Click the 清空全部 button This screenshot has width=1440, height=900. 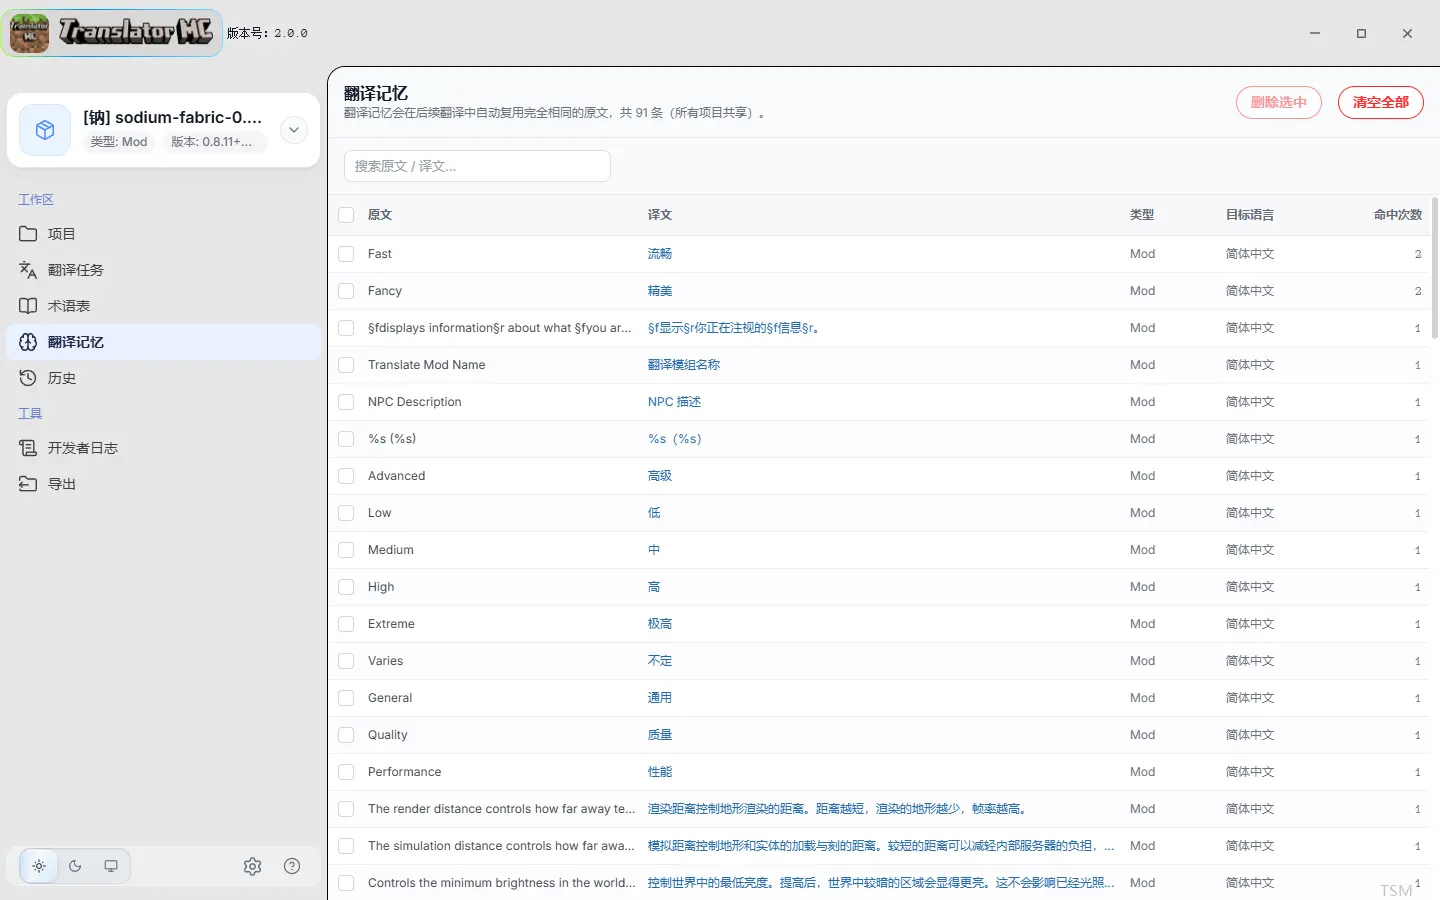tap(1381, 102)
